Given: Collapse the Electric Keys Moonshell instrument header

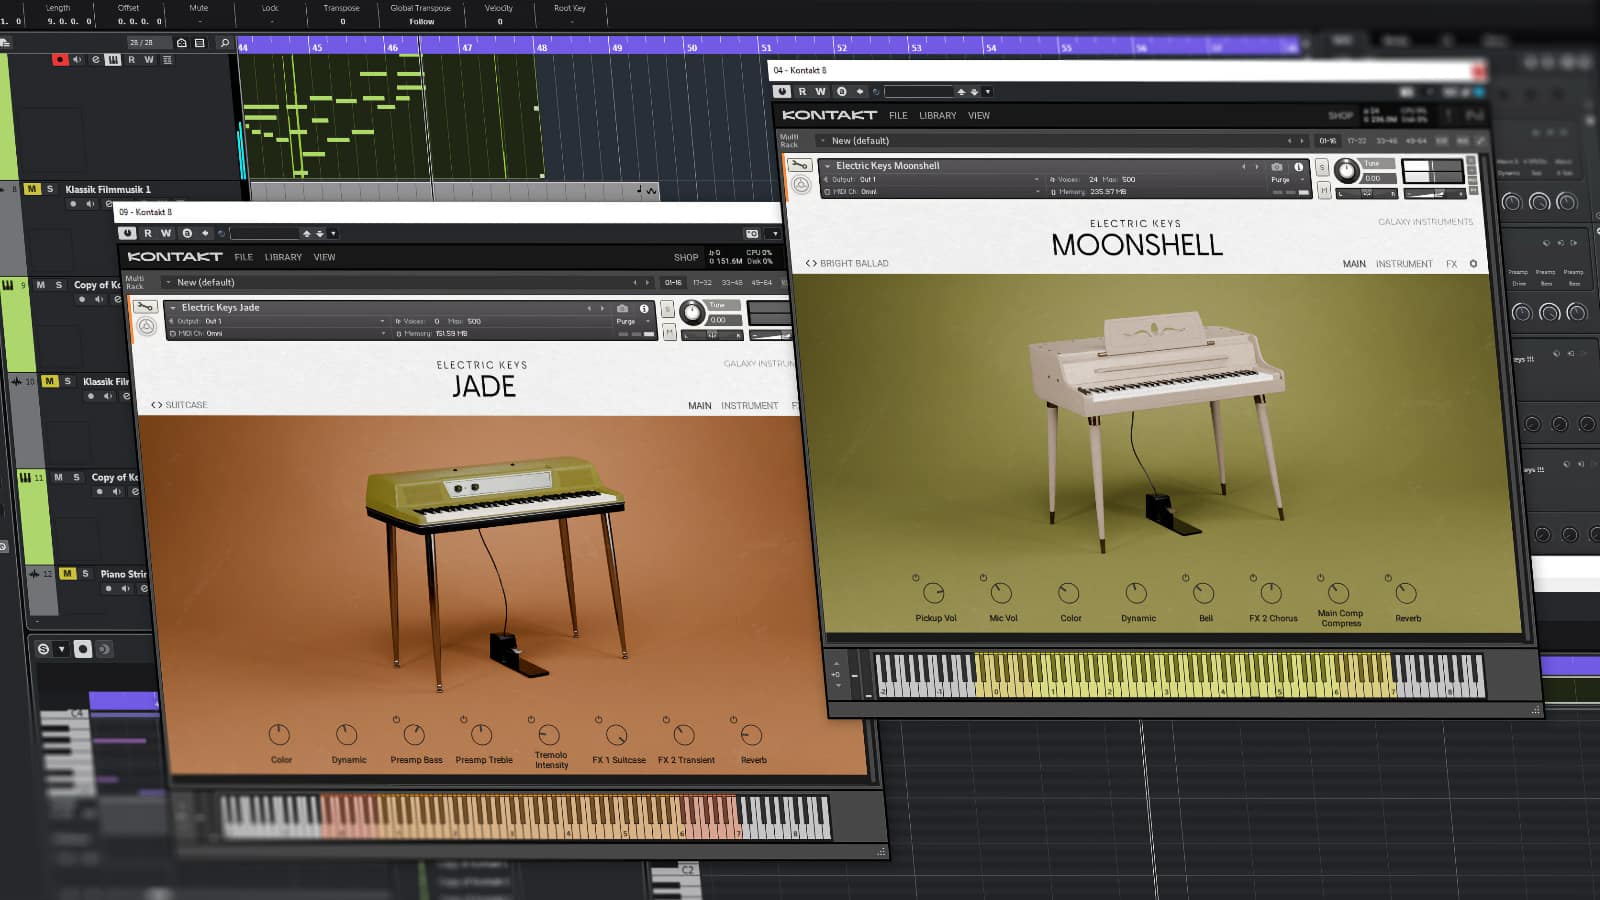Looking at the screenshot, I should (x=828, y=166).
